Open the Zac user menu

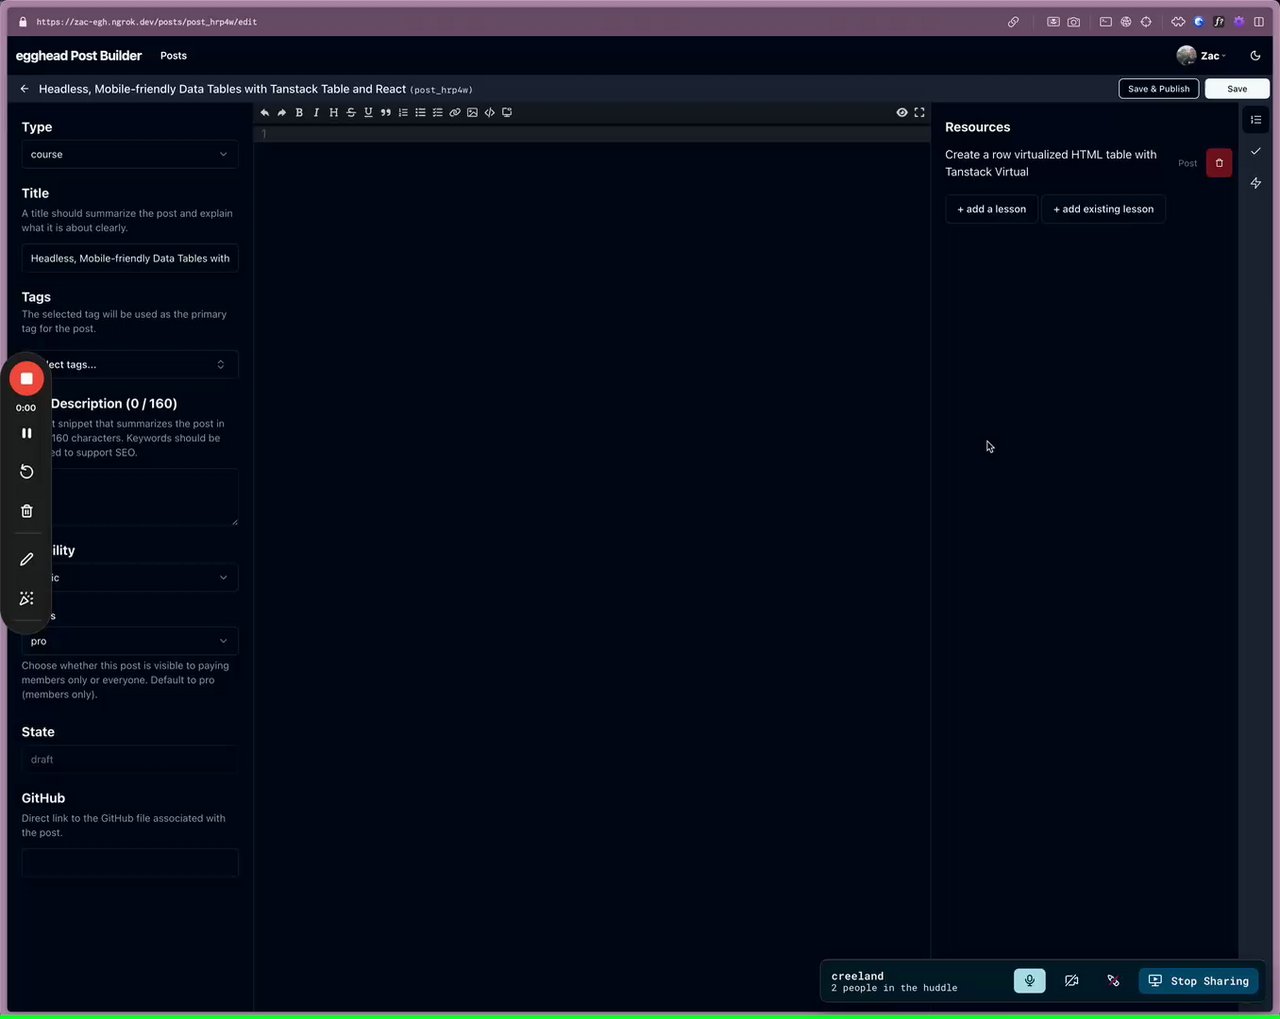pyautogui.click(x=1202, y=56)
